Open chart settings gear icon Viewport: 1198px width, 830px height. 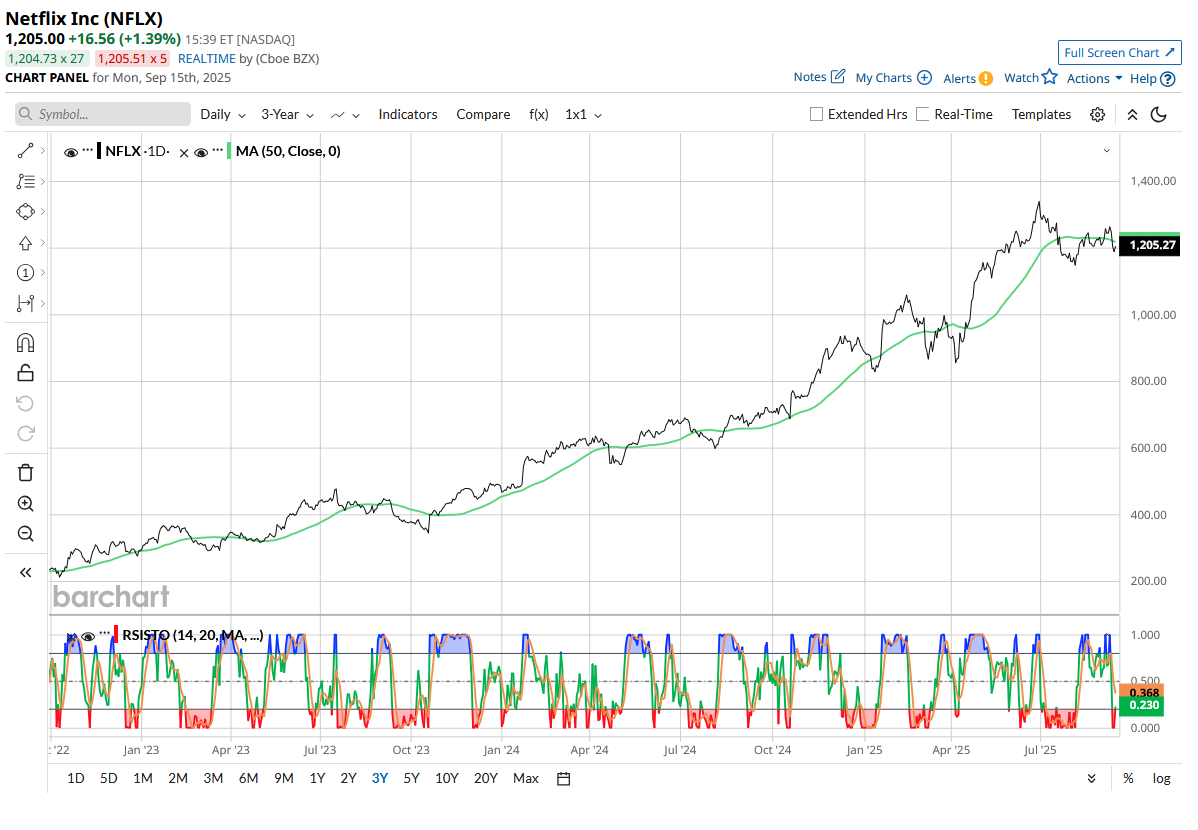[x=1098, y=115]
